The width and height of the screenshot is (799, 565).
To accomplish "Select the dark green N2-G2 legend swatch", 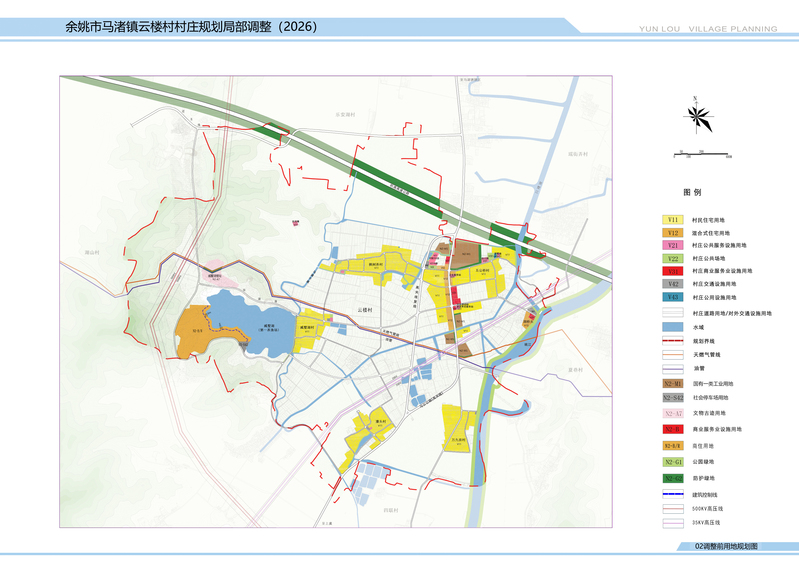I will [x=673, y=478].
